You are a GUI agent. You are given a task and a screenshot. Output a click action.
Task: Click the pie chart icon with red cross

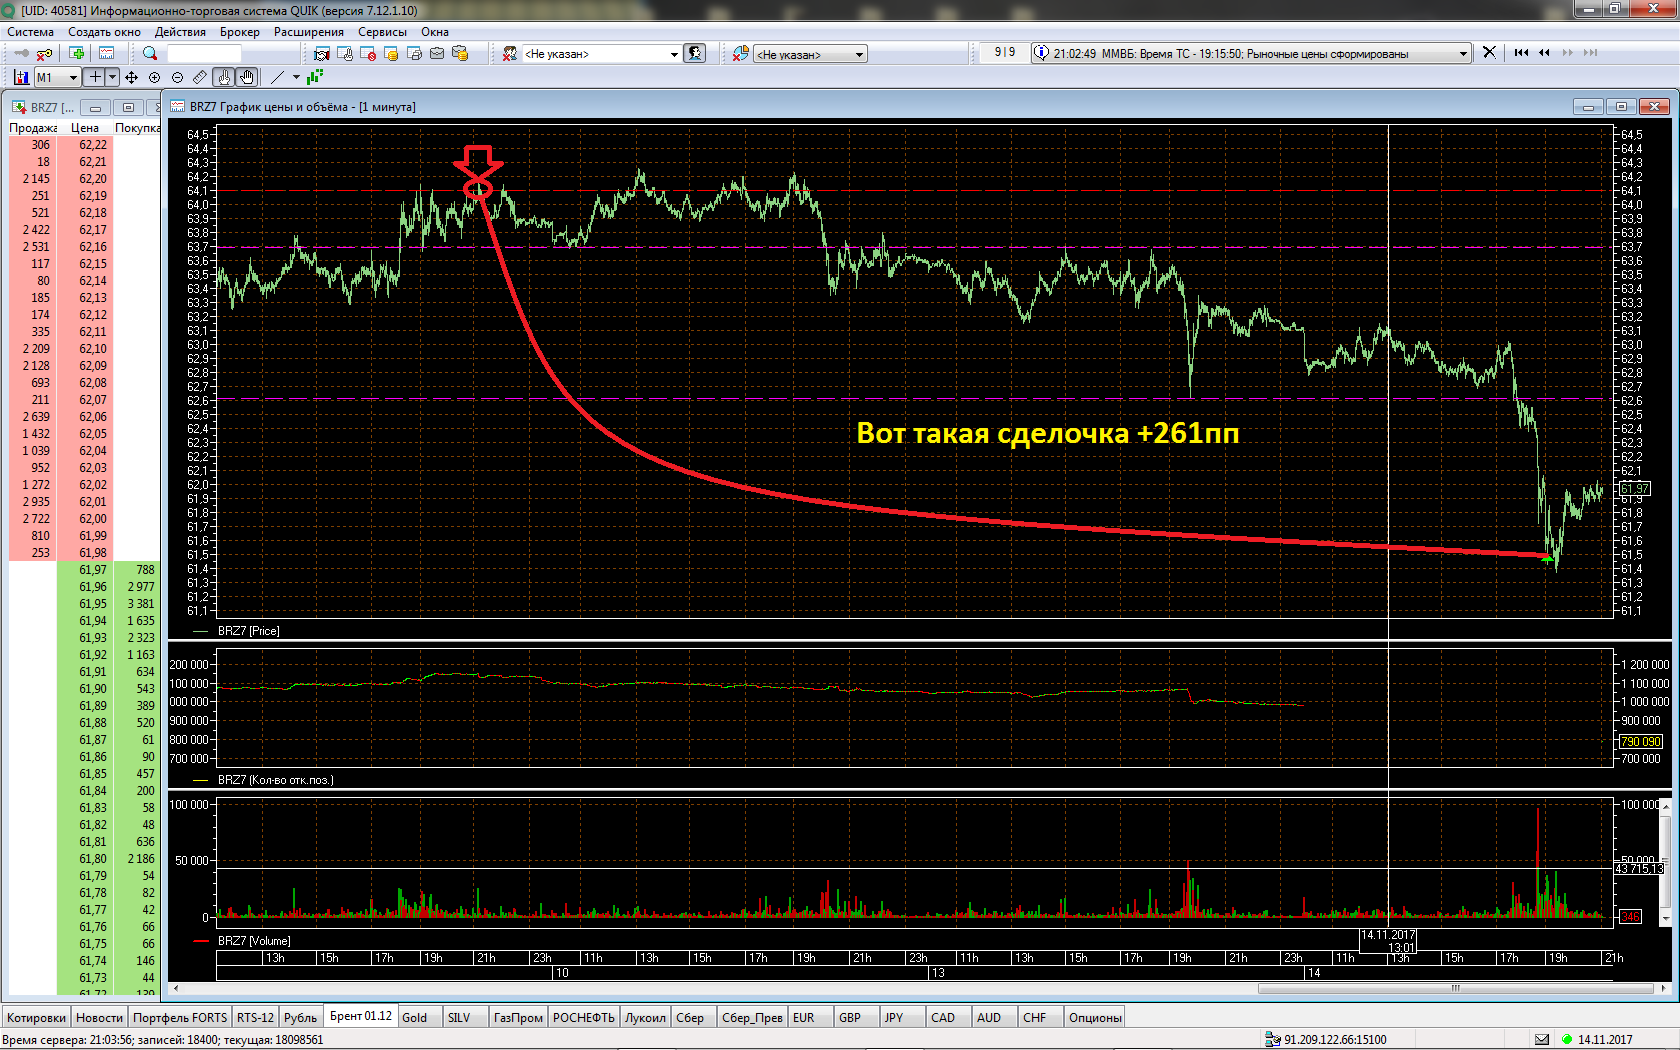(740, 53)
